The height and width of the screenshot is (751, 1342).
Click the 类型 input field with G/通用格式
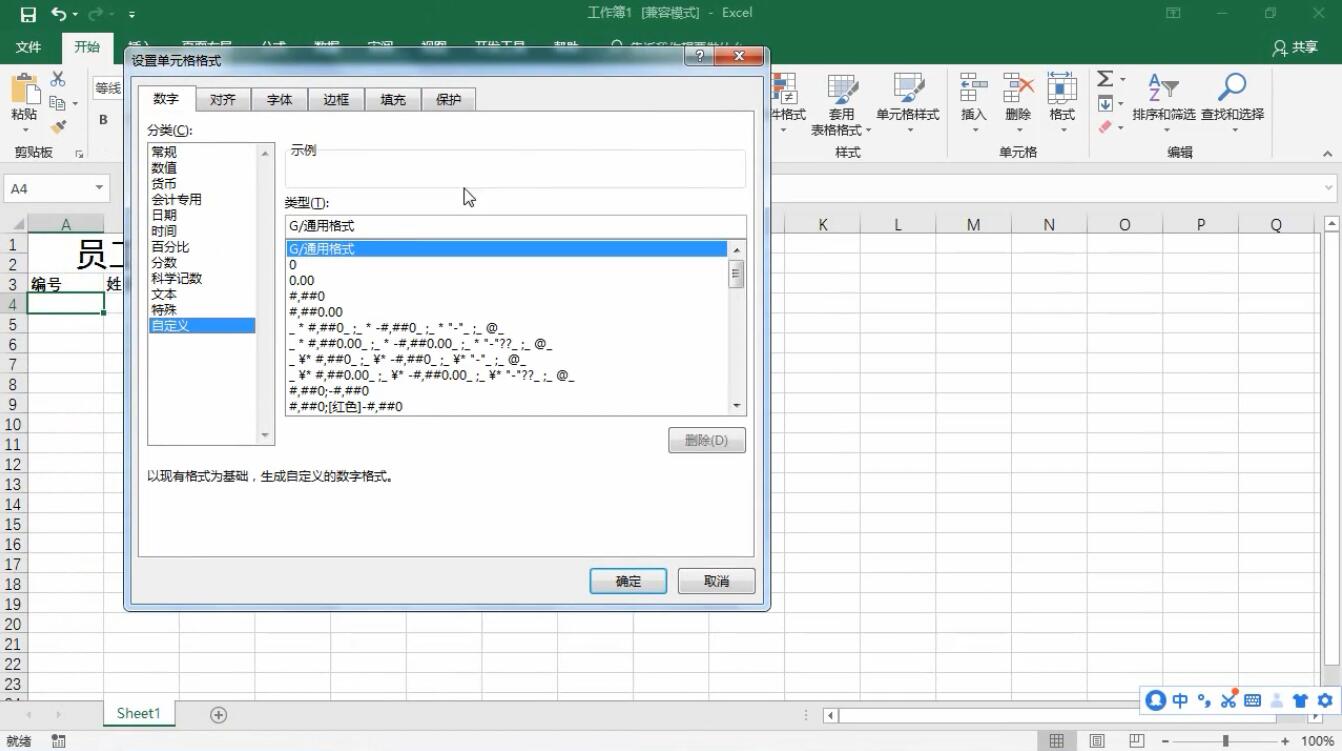tap(515, 226)
